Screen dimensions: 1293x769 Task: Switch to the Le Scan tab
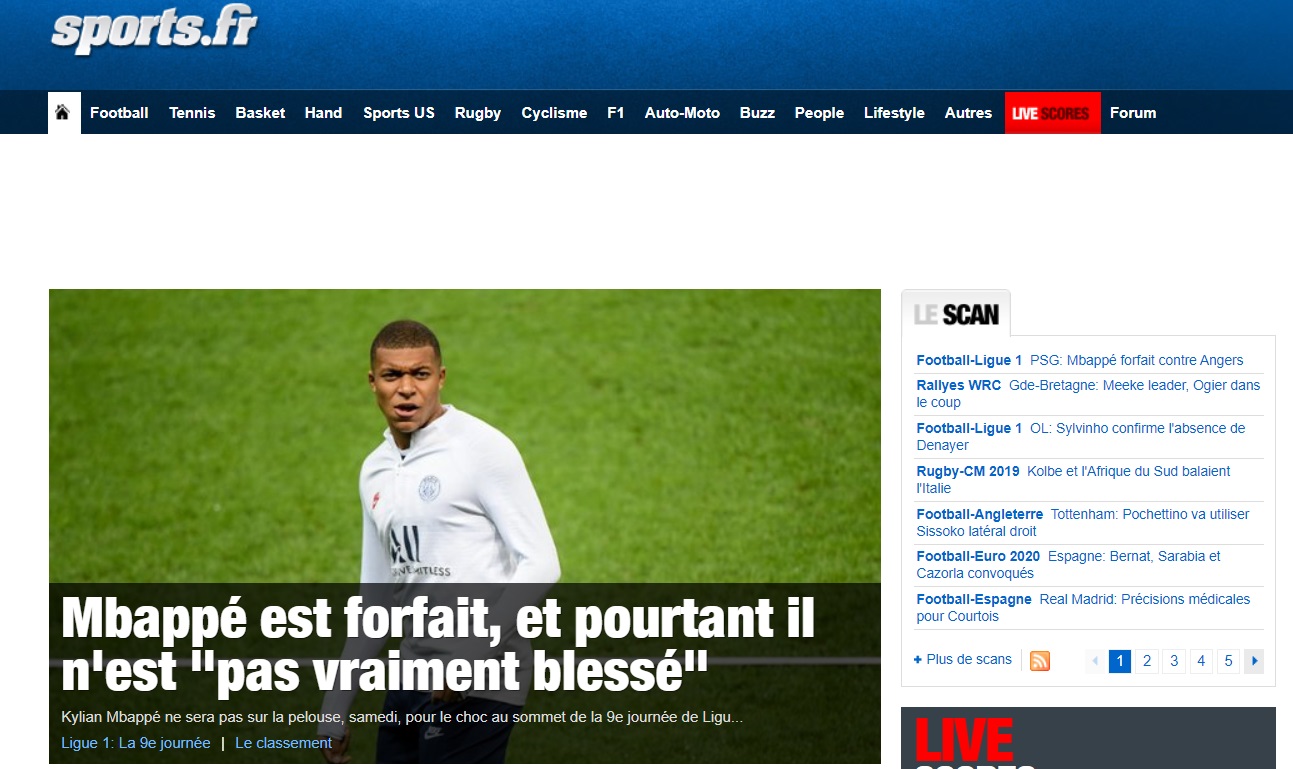(956, 314)
